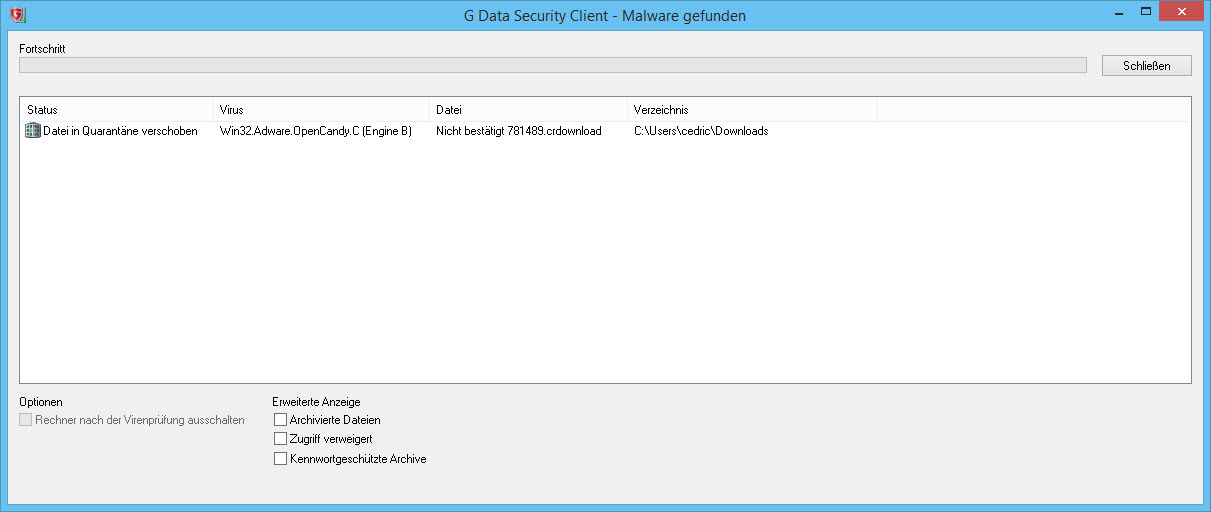Select 'Datei in Quarantäne verschoben' status text

click(120, 131)
